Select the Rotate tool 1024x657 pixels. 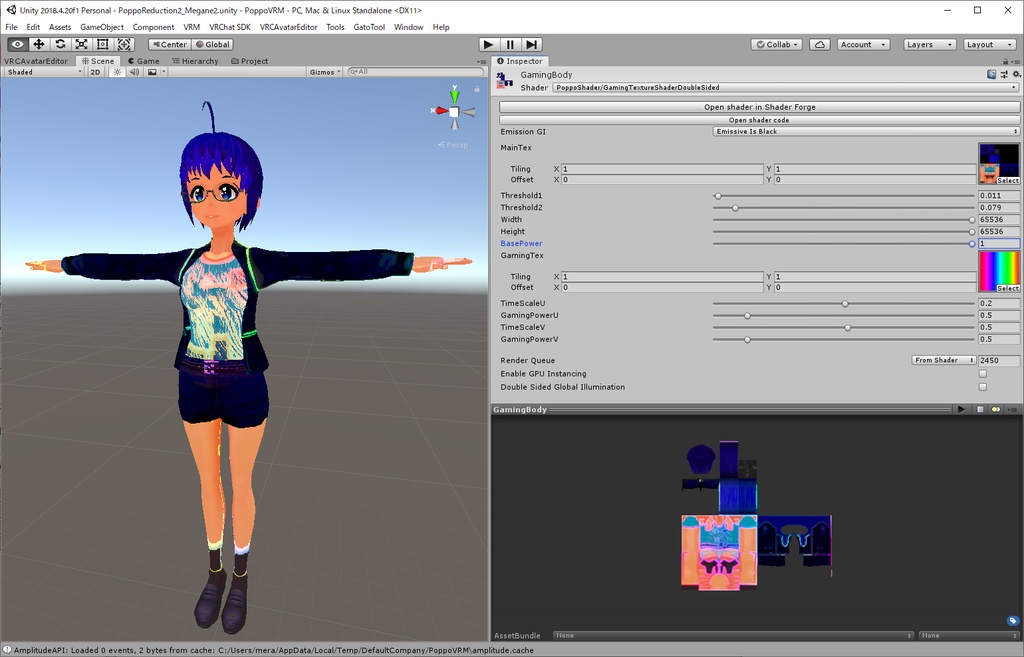point(60,44)
